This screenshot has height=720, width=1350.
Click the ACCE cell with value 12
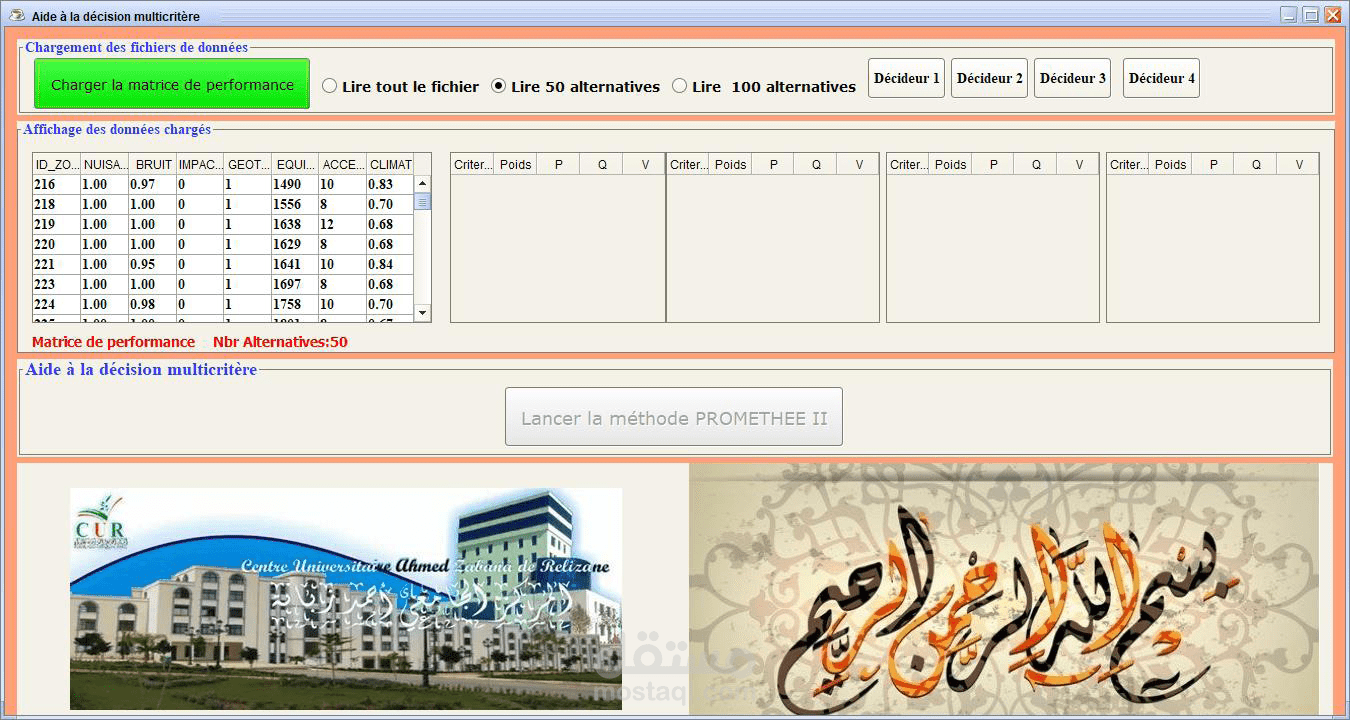point(343,224)
